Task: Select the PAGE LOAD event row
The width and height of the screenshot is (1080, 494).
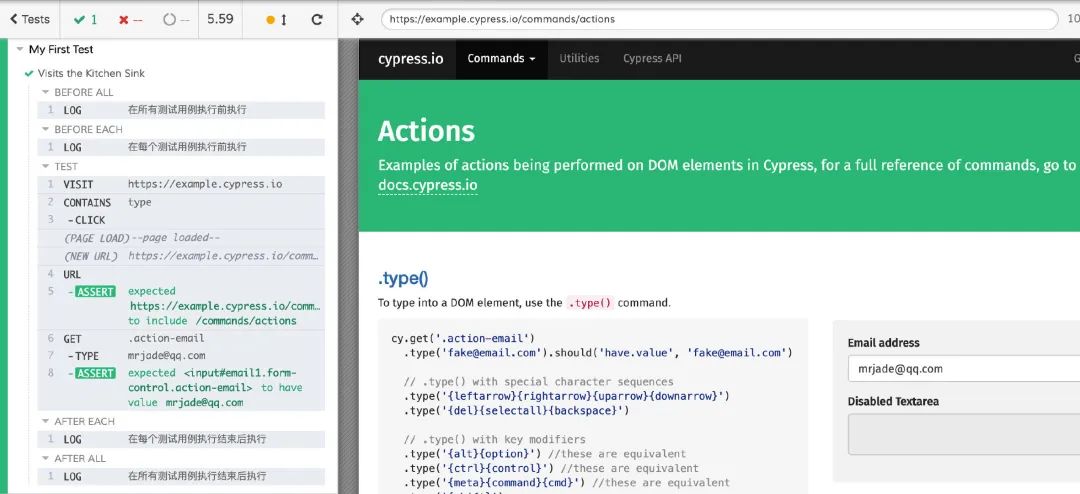Action: tap(181, 238)
